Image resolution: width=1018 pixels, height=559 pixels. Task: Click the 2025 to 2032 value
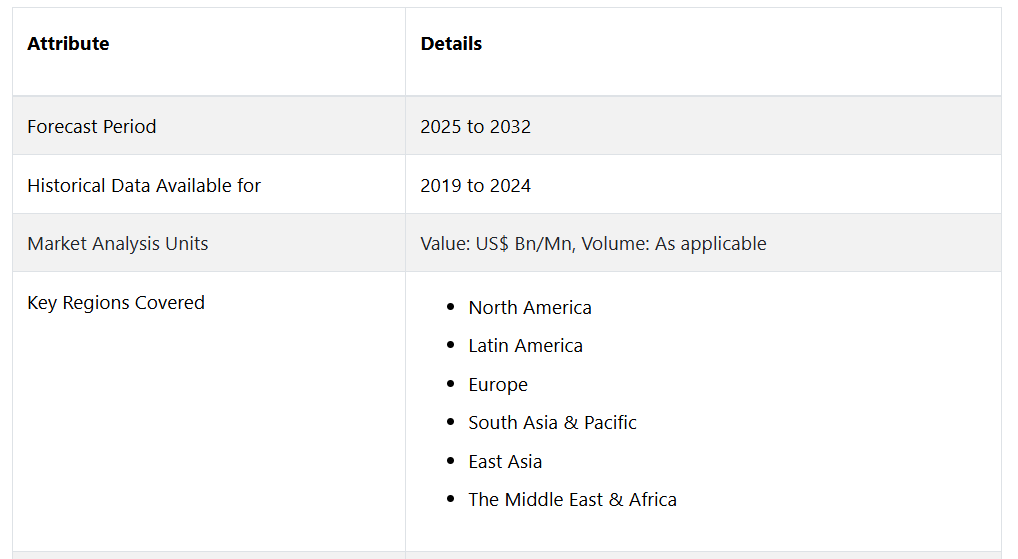(475, 127)
